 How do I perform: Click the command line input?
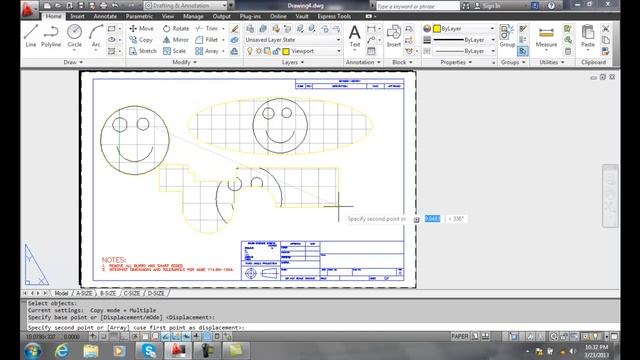pyautogui.click(x=322, y=327)
